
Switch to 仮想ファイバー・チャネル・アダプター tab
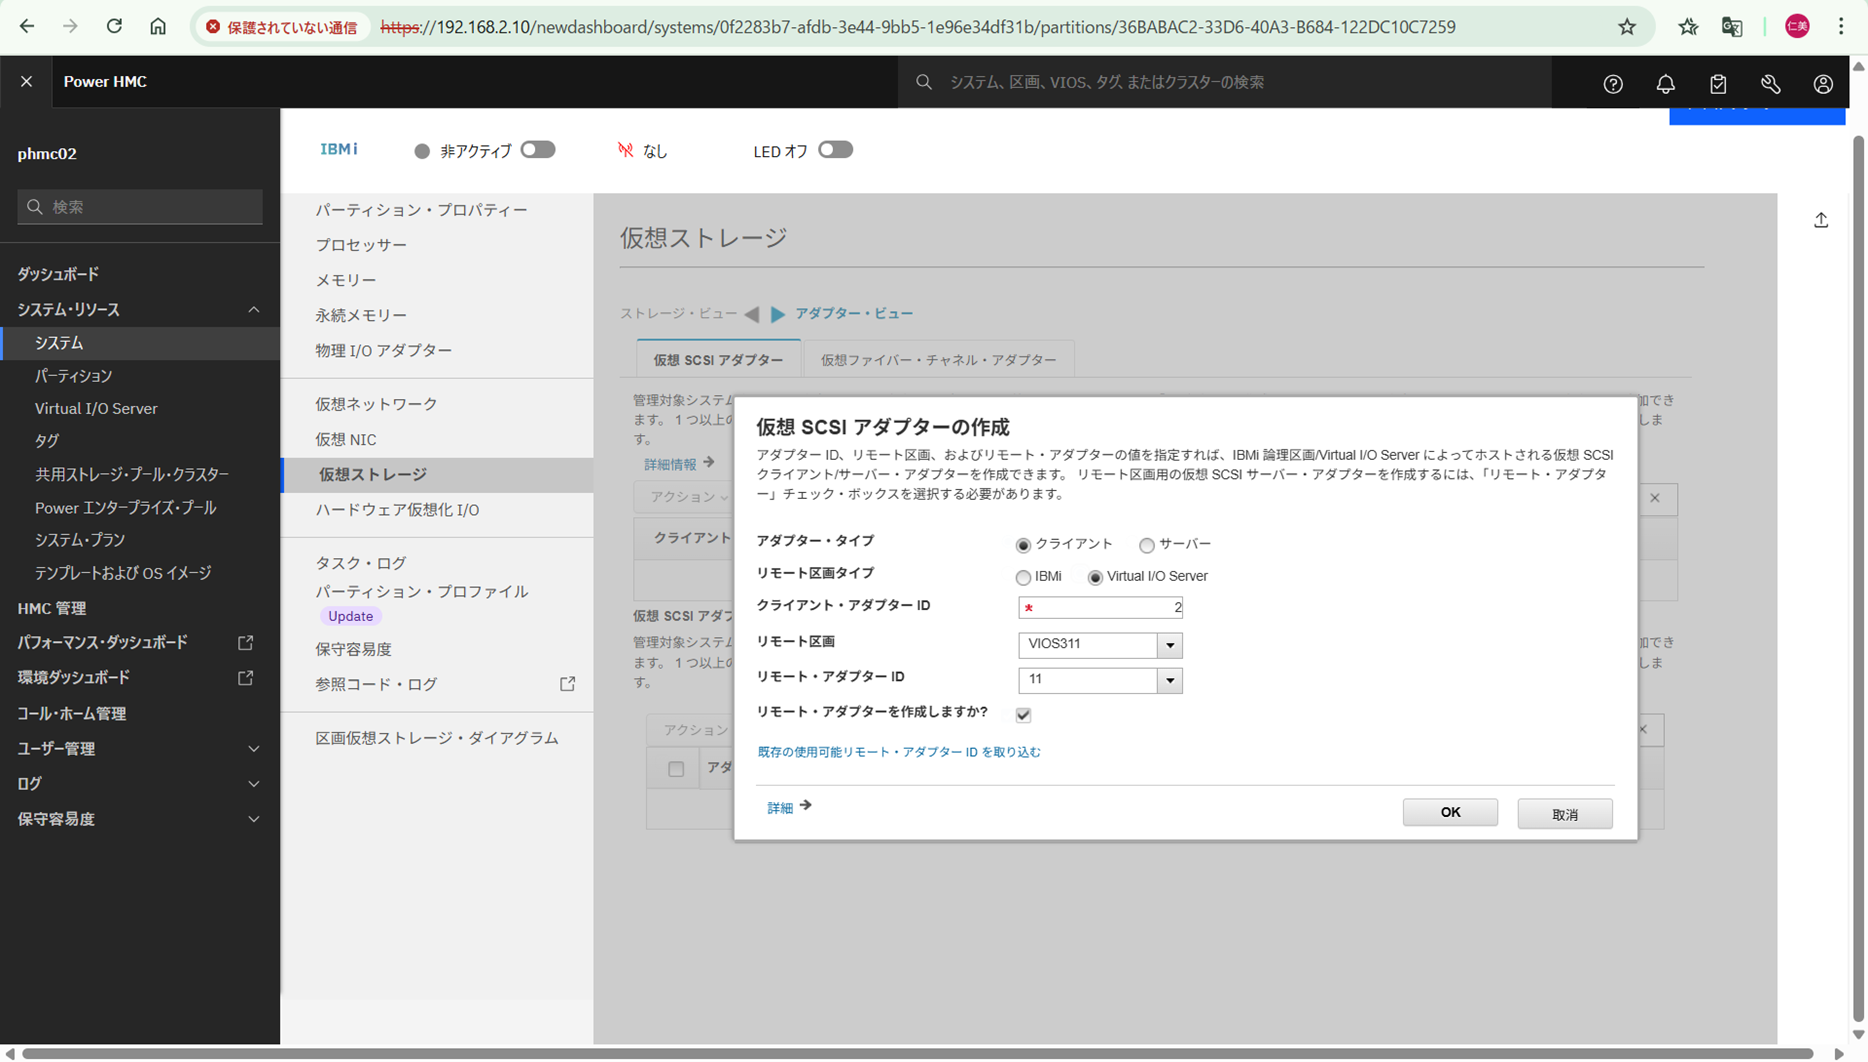[x=938, y=360]
